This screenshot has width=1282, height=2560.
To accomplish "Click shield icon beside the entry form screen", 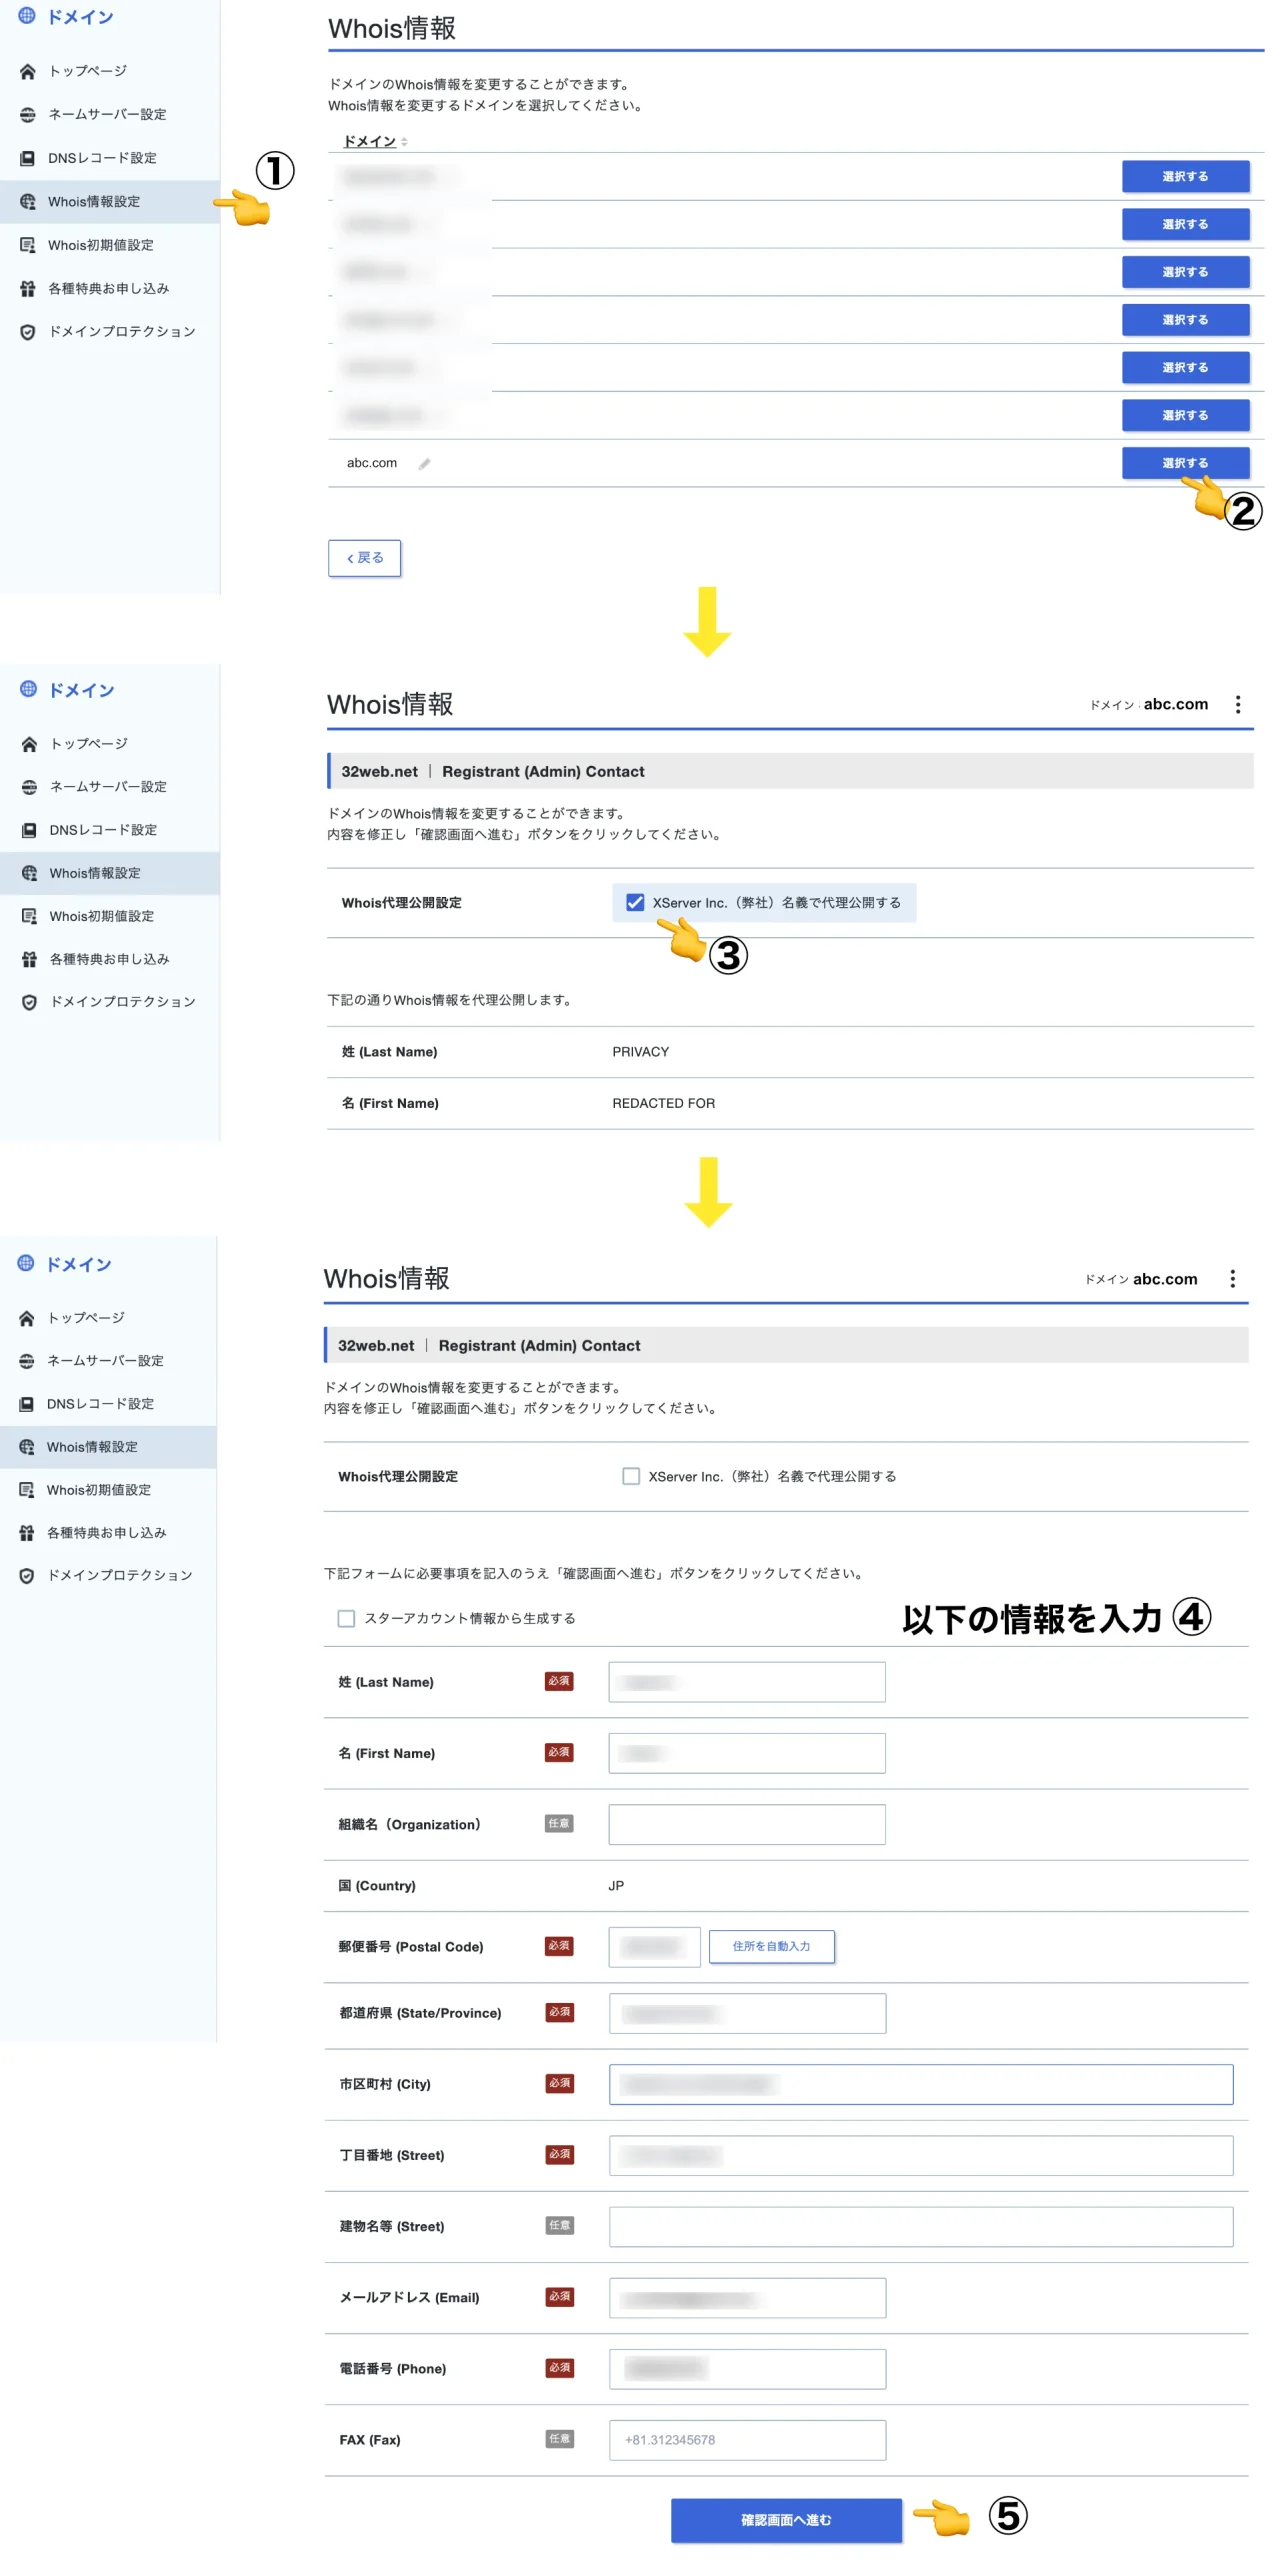I will tap(27, 1576).
